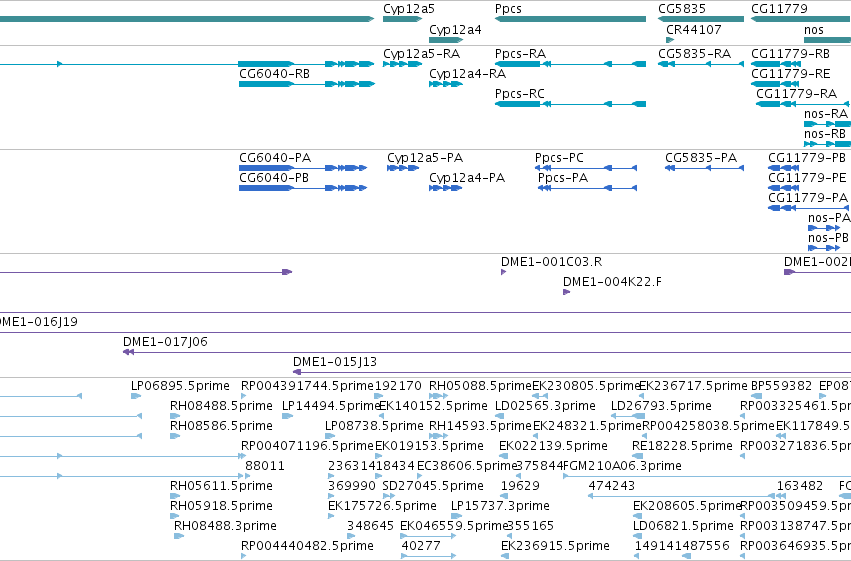Click the CG5835-RA transcript label
851x561 pixels.
(x=694, y=54)
